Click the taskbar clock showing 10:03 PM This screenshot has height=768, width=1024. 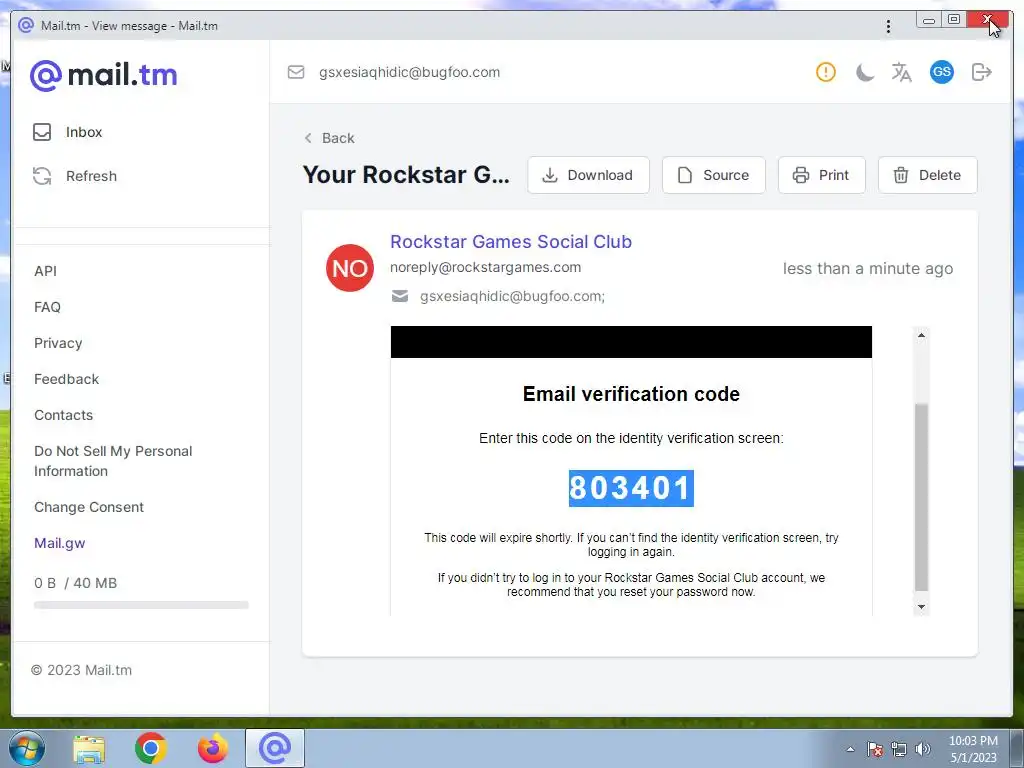coord(973,749)
